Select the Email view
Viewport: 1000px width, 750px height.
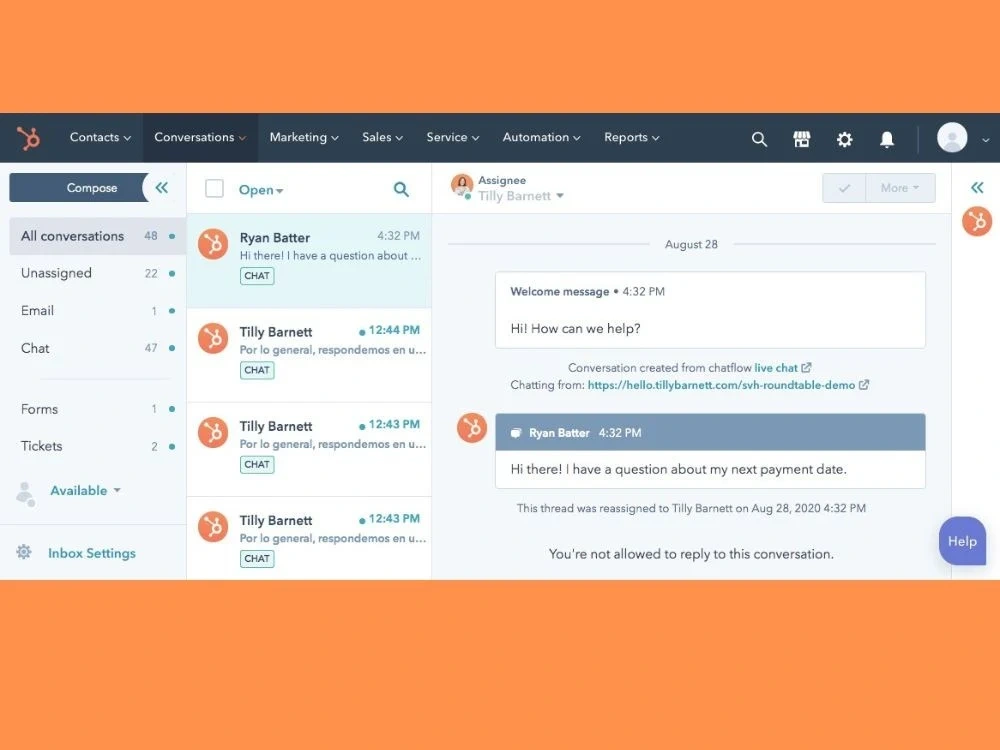[x=98, y=311]
